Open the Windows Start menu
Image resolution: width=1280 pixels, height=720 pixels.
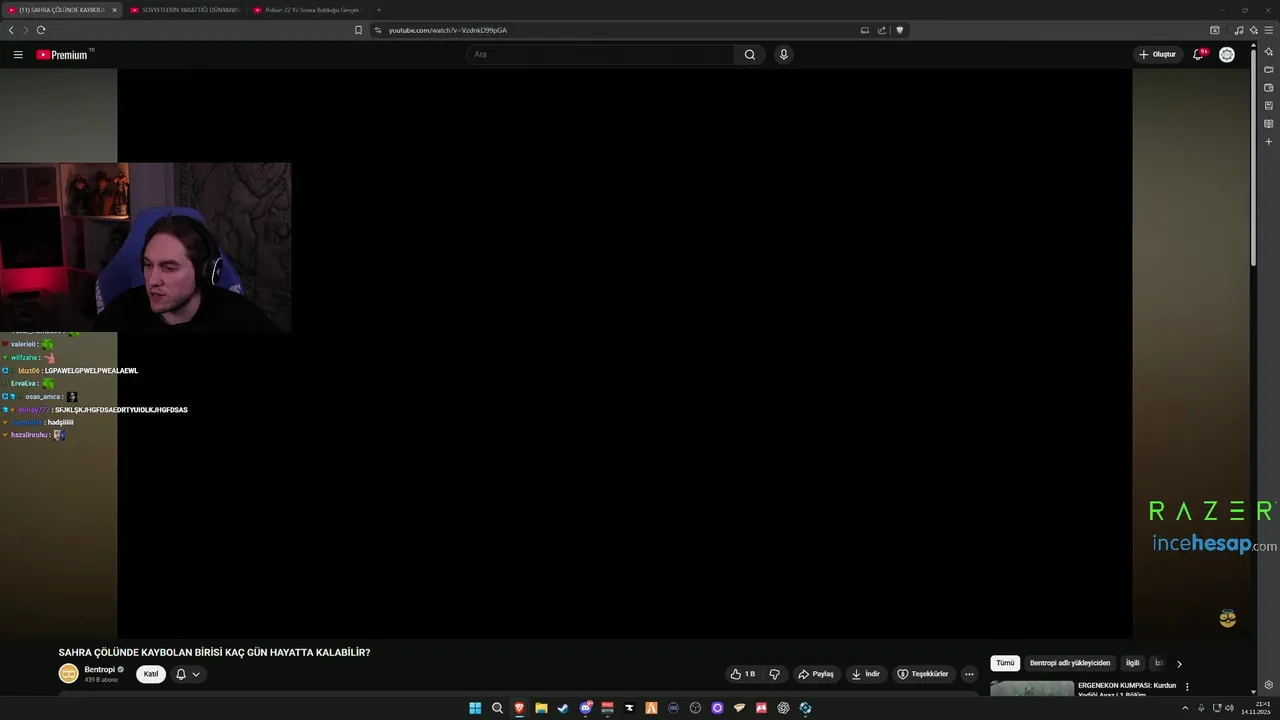(475, 708)
